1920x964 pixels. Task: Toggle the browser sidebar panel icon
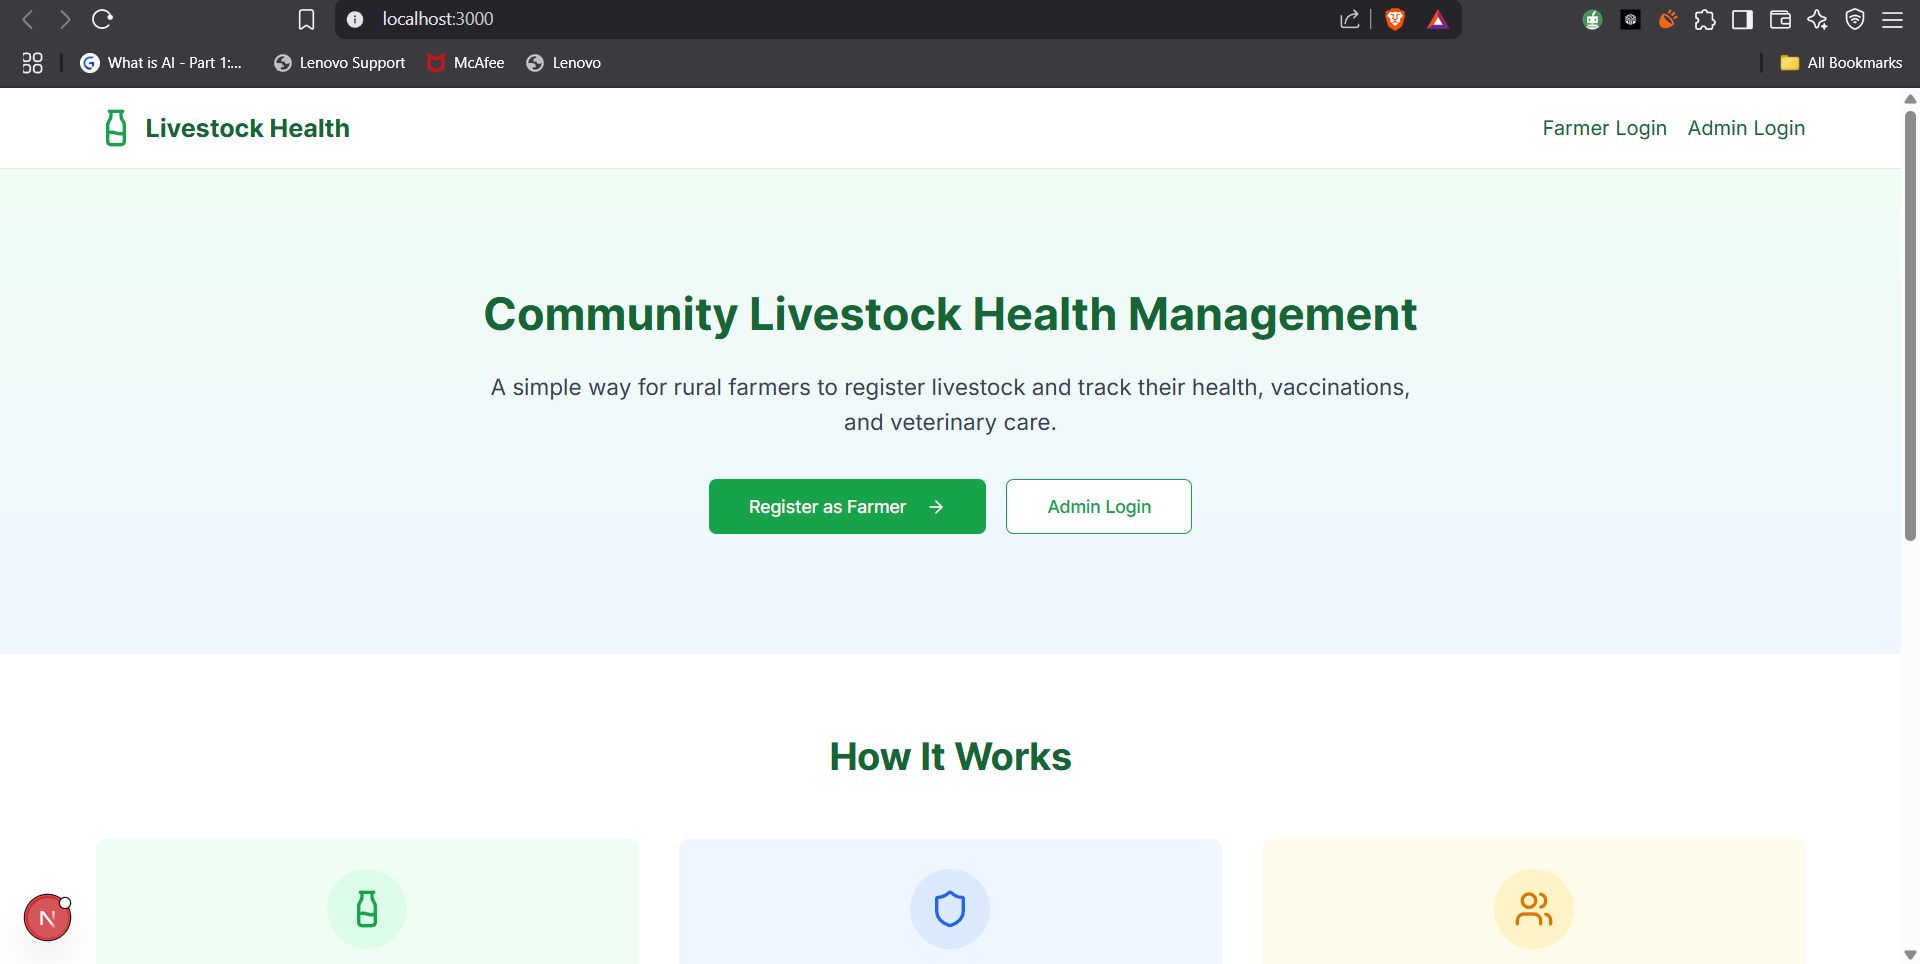click(1742, 19)
